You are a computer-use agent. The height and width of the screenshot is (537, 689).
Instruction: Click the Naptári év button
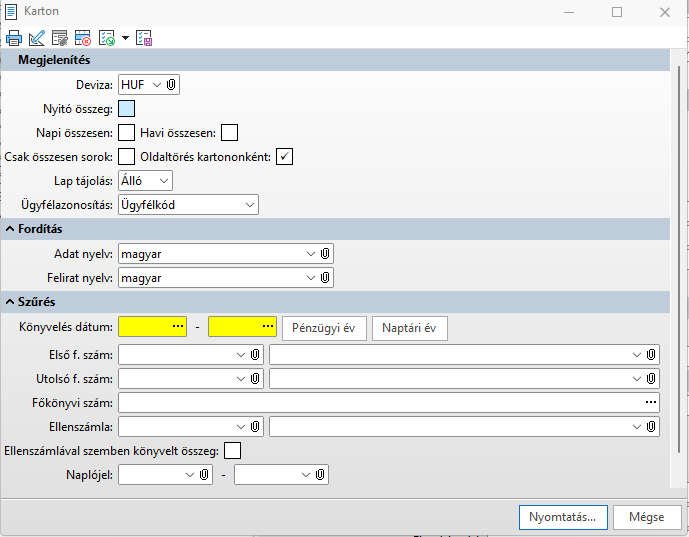coord(410,328)
